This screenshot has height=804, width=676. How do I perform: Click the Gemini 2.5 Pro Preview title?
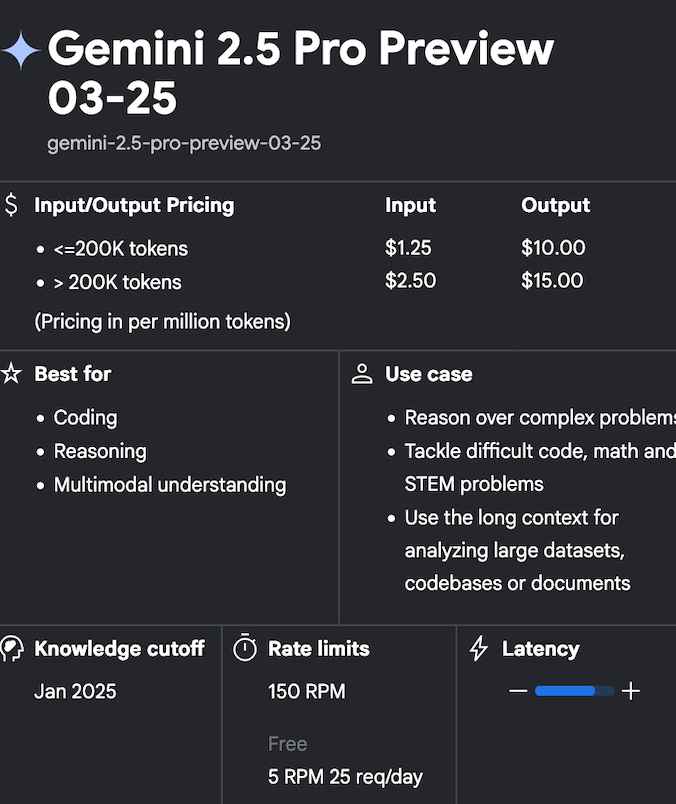click(301, 72)
